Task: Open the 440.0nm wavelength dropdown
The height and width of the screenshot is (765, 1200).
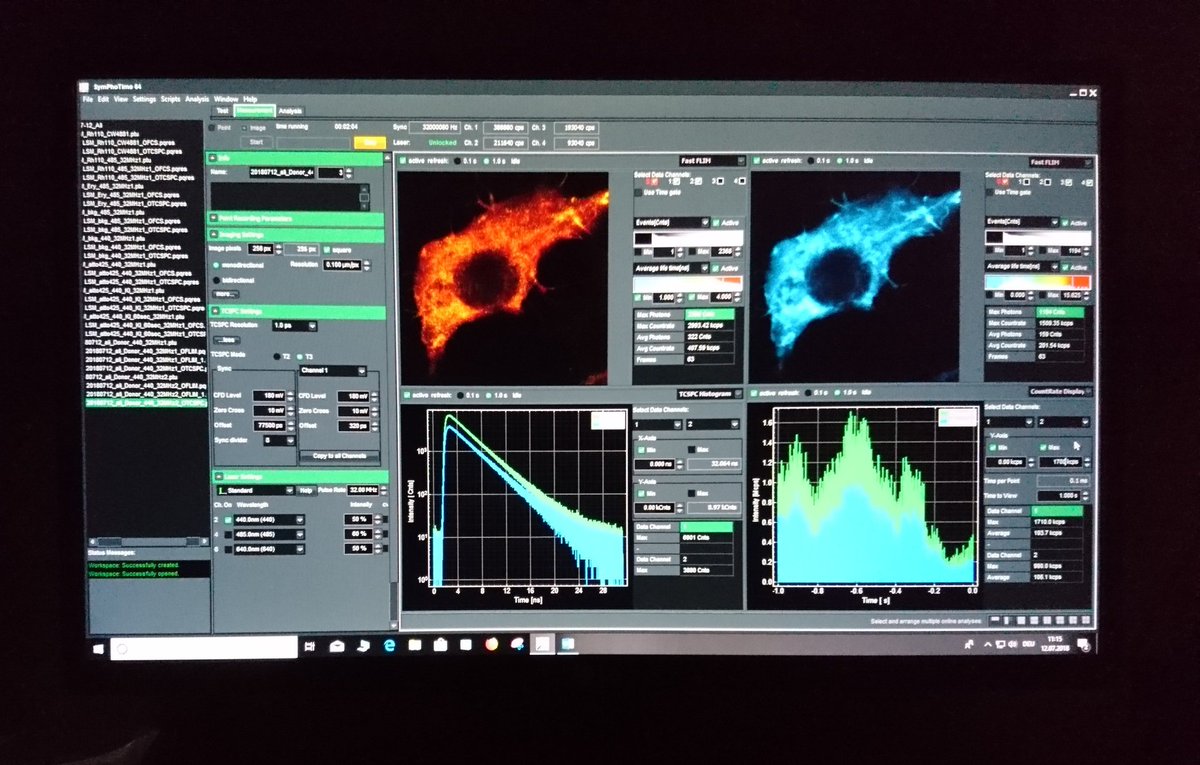Action: [x=270, y=520]
